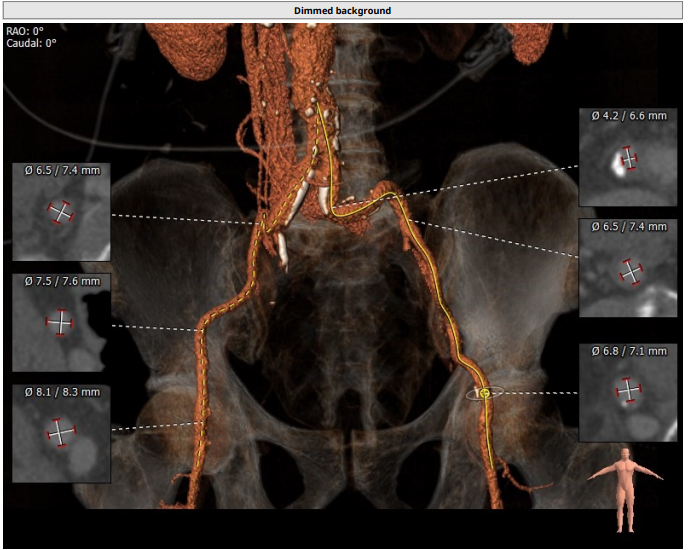Screen dimensions: 688x550
Task: Click the crosshair in the 4.2 / 6.6 mm cross-section
Action: pyautogui.click(x=628, y=157)
